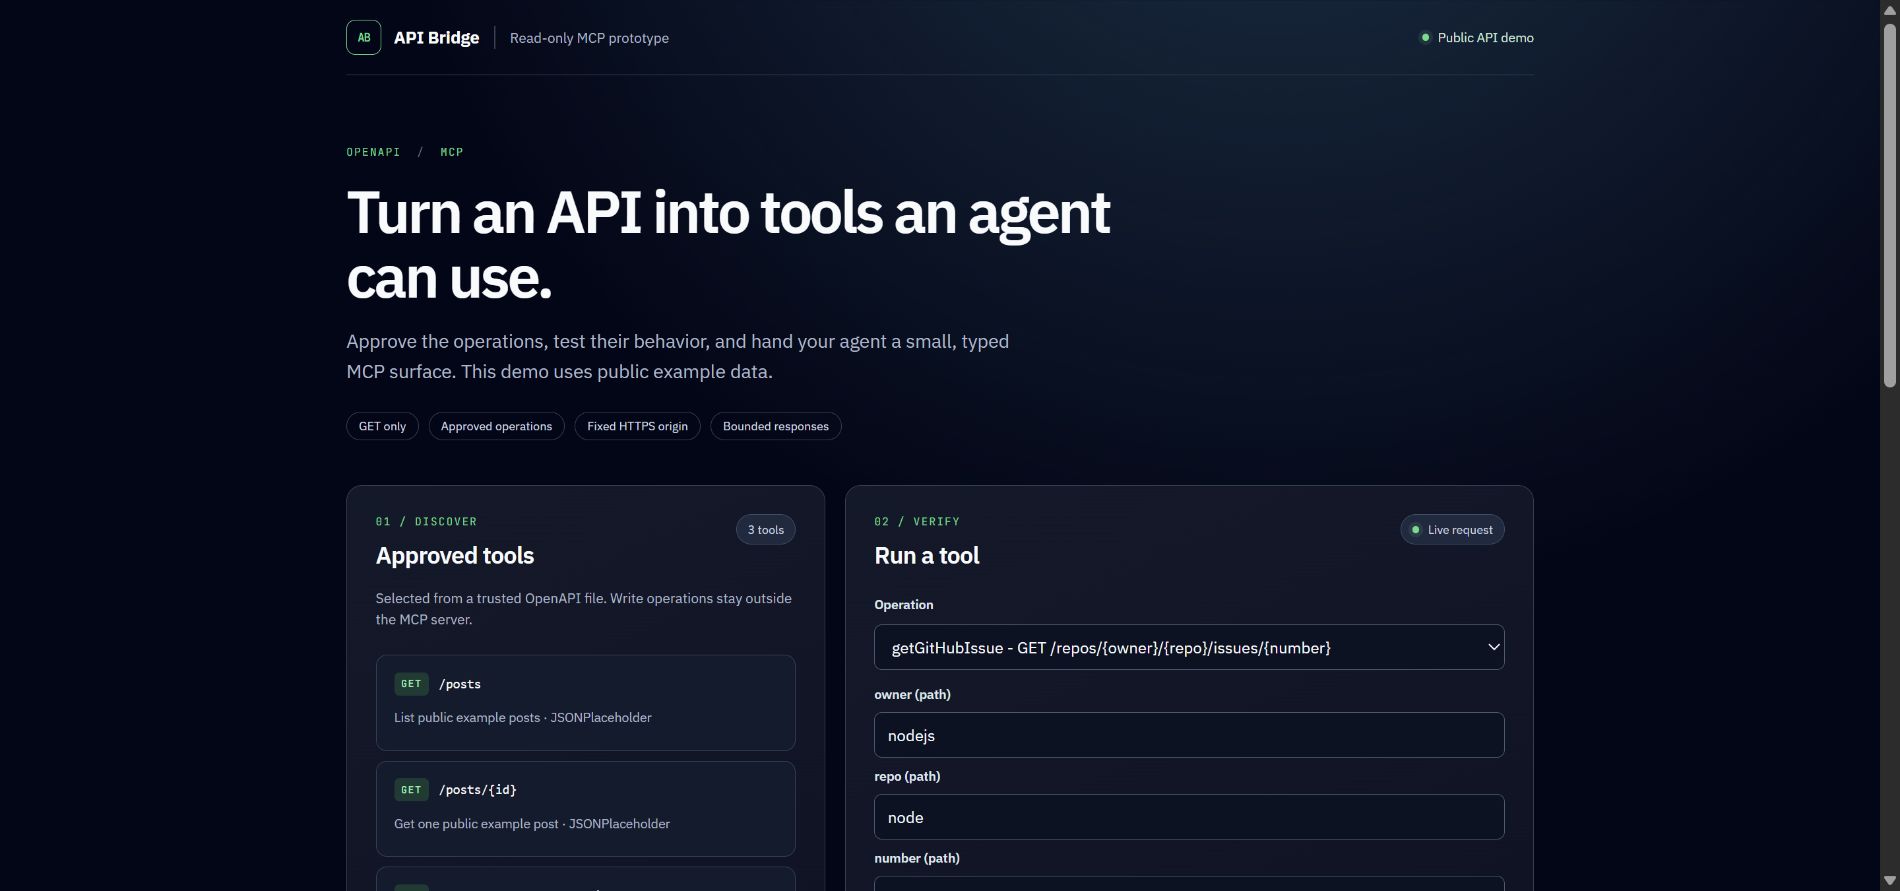Screen dimensions: 1900x891
Task: Click the 'MCP' eyebrow text
Action: 452,152
